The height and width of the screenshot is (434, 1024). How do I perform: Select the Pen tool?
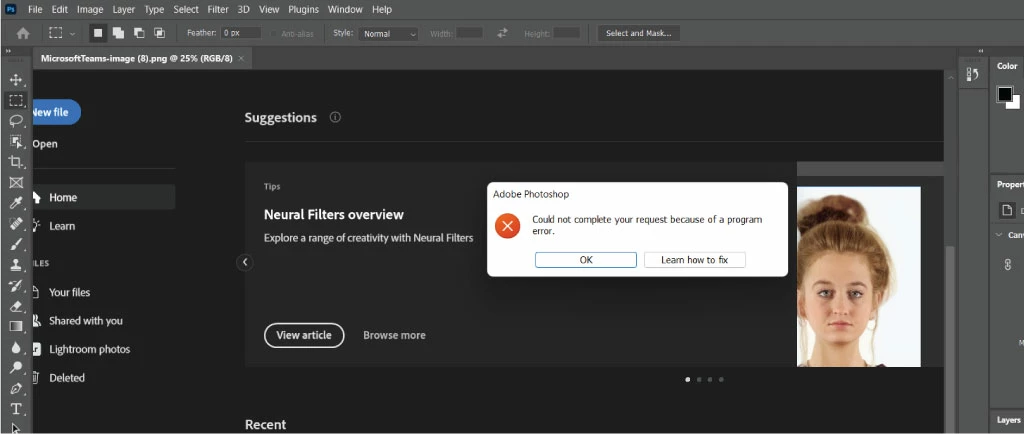16,388
